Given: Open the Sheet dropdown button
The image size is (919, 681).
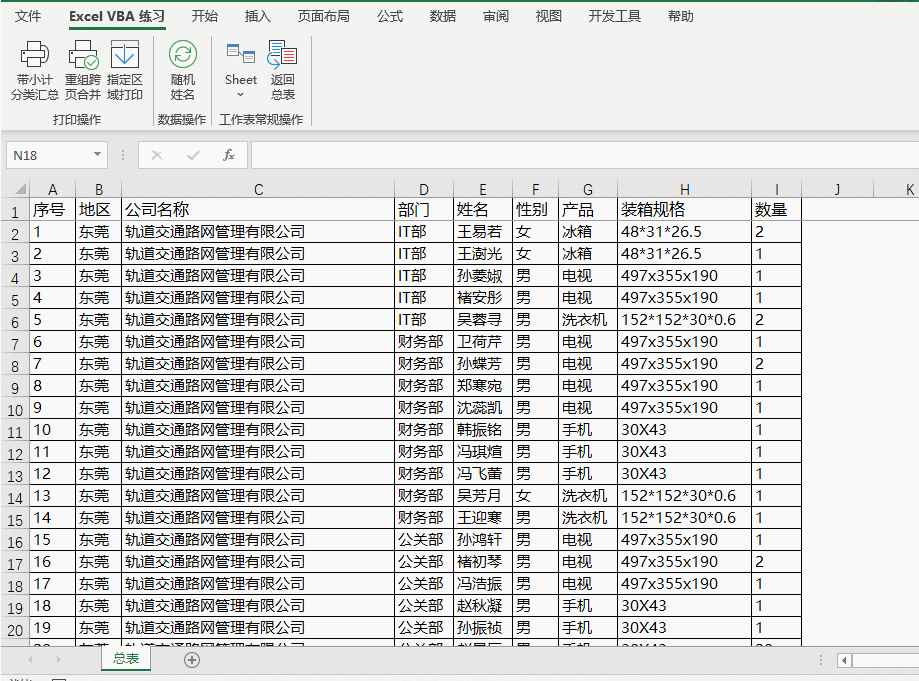Looking at the screenshot, I should click(240, 70).
